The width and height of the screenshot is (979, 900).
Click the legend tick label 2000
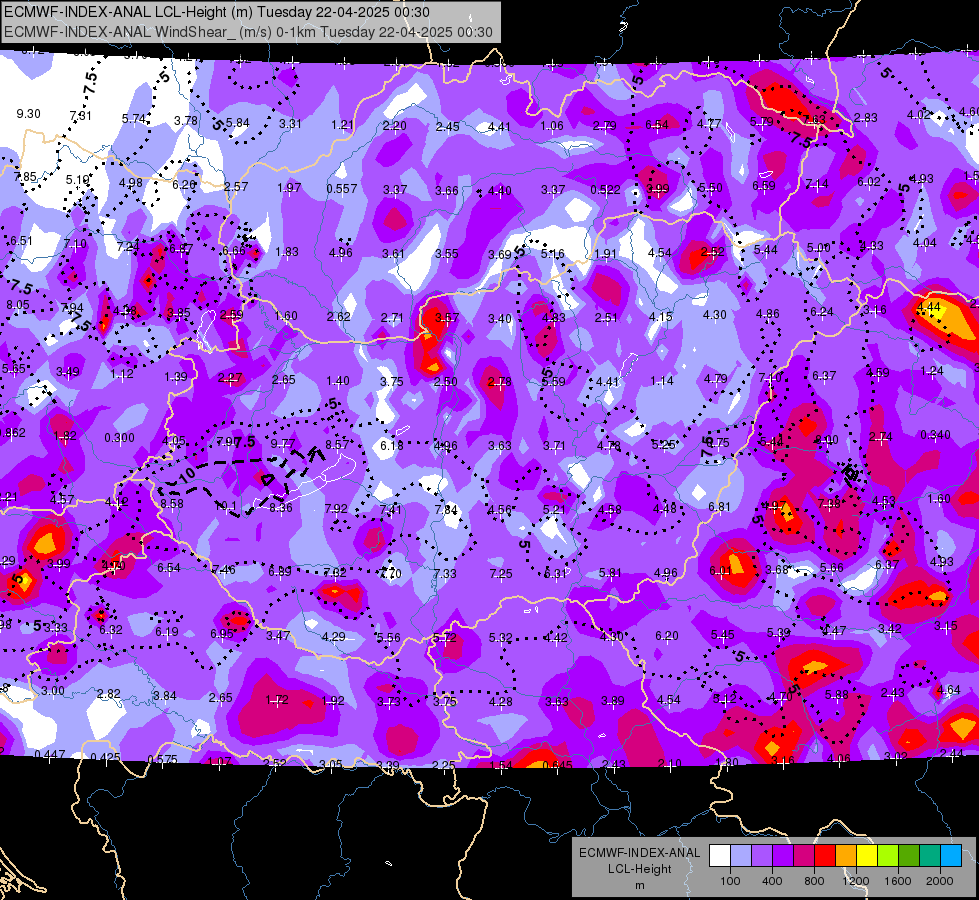pyautogui.click(x=940, y=881)
